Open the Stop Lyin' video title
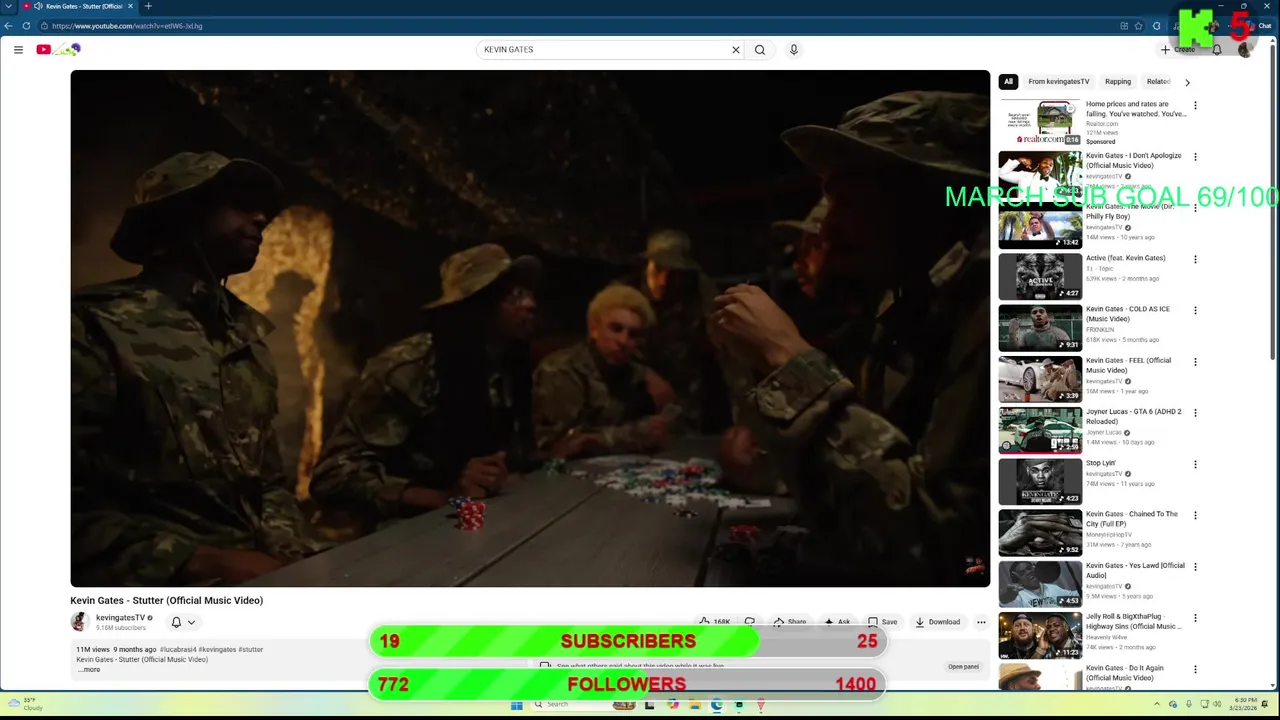Viewport: 1280px width, 720px height. [x=1101, y=463]
